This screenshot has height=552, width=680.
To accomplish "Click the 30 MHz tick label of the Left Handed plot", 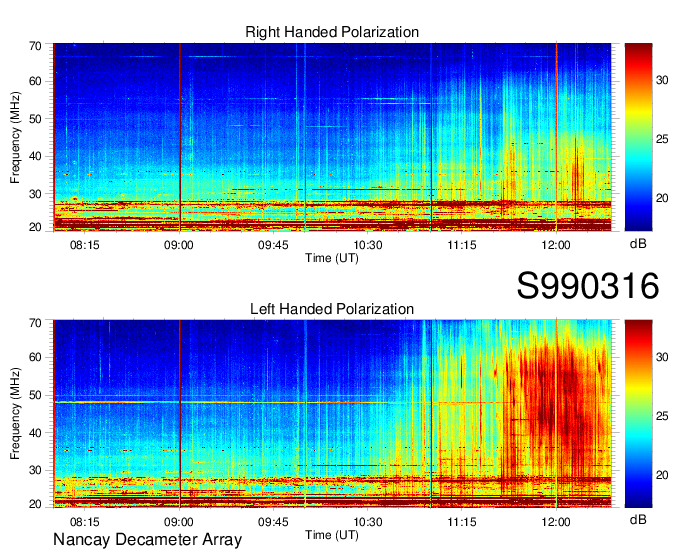I will (35, 470).
